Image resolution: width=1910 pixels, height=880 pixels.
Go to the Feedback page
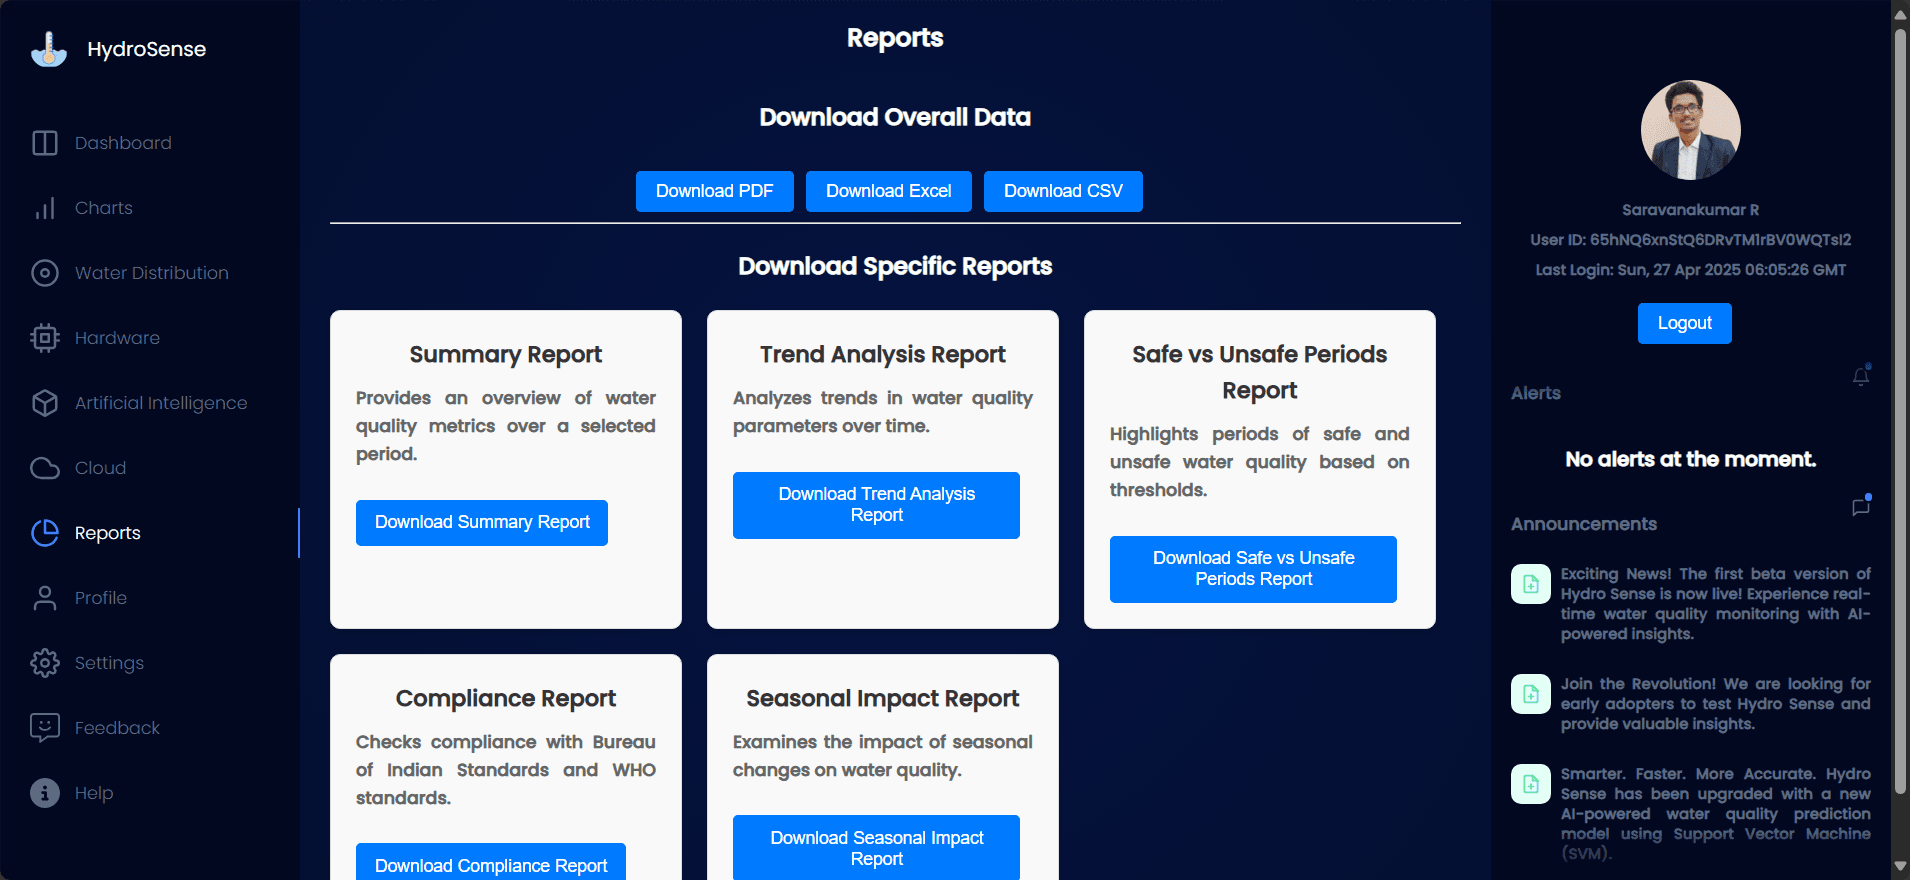[x=150, y=728]
